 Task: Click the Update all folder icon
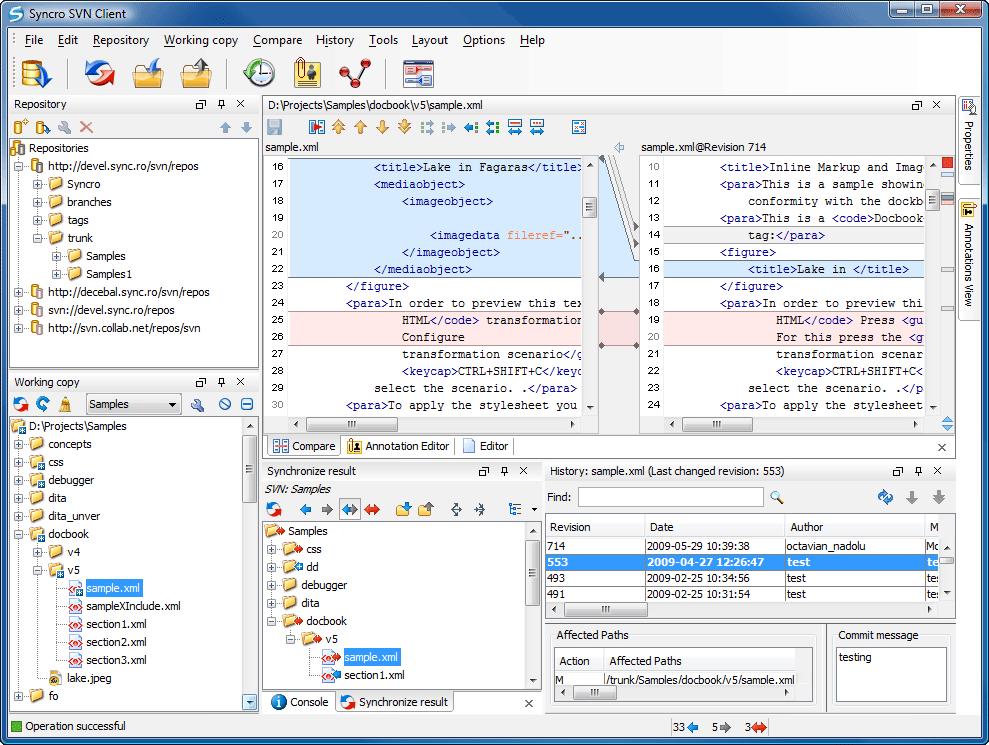(x=403, y=509)
